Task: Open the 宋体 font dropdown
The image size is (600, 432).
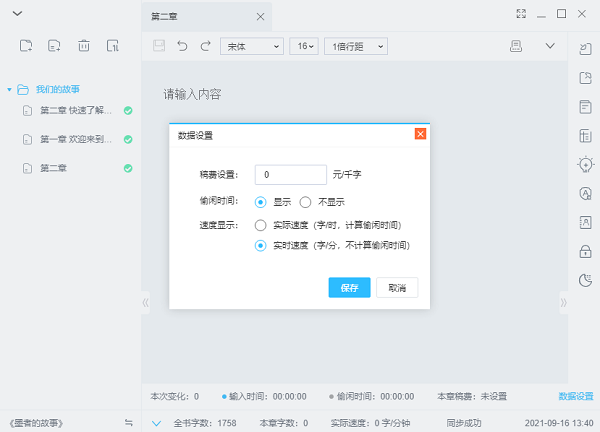Action: tap(252, 46)
